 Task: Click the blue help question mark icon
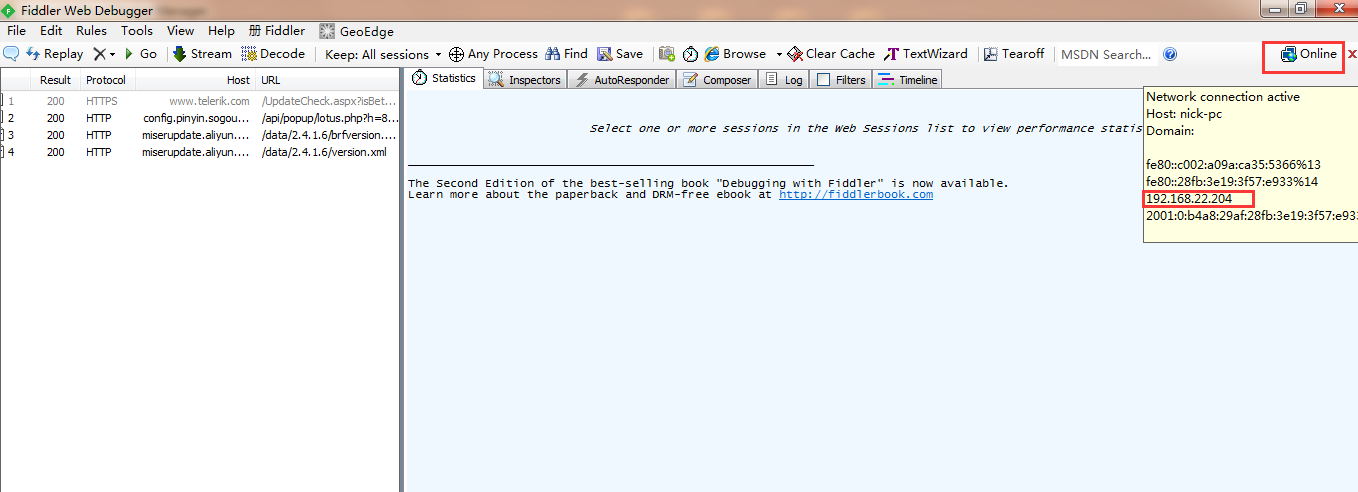pos(1170,54)
